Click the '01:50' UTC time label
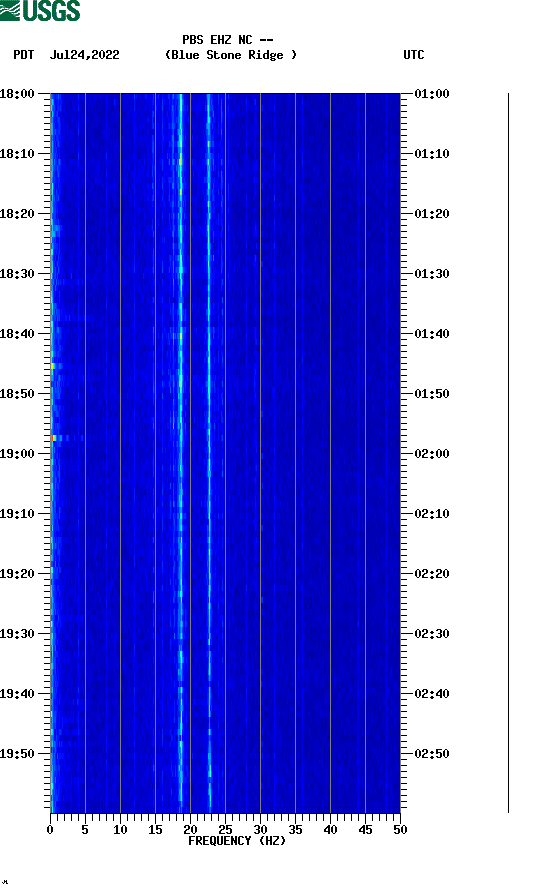Viewport: 552px width, 893px height. [x=432, y=394]
